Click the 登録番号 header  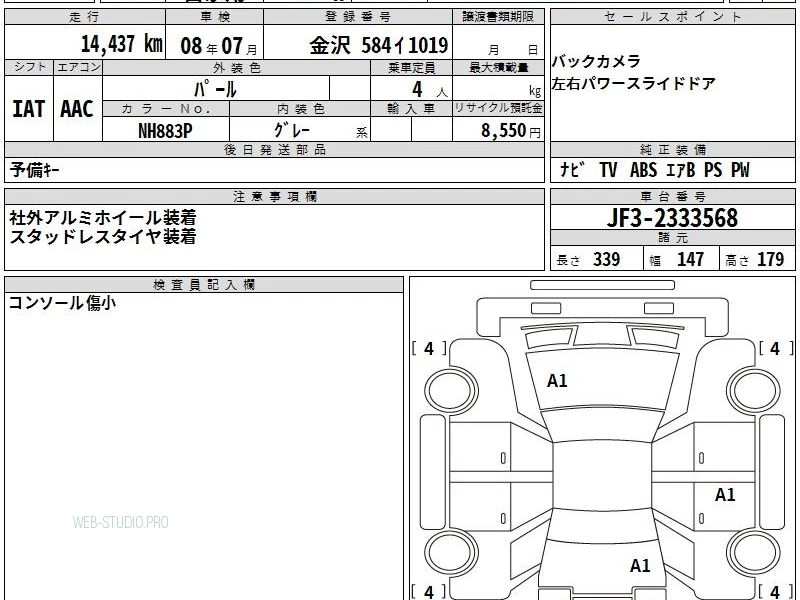(x=358, y=17)
